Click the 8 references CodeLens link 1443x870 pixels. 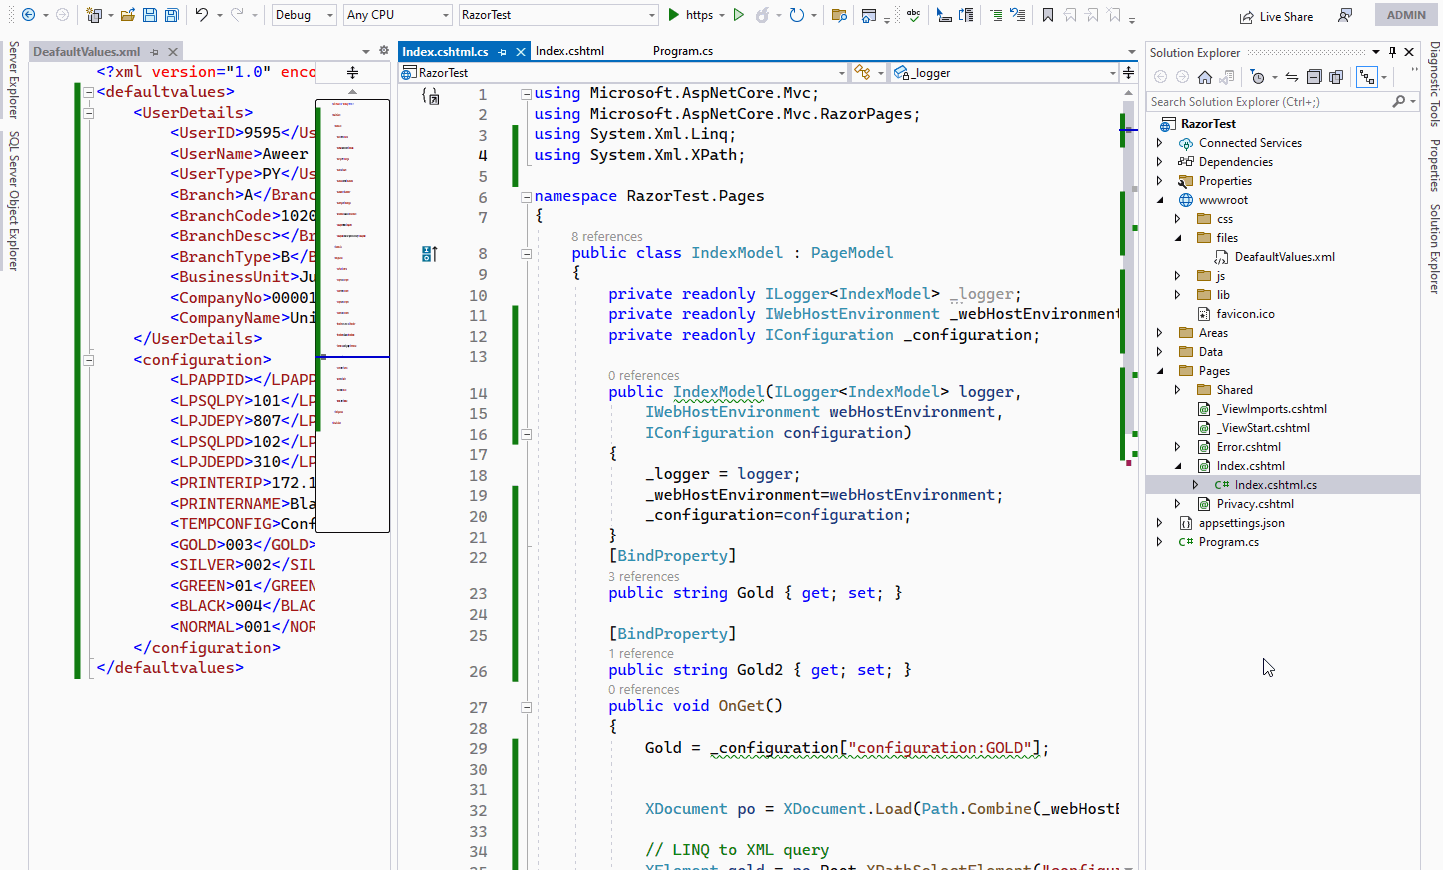tap(607, 237)
